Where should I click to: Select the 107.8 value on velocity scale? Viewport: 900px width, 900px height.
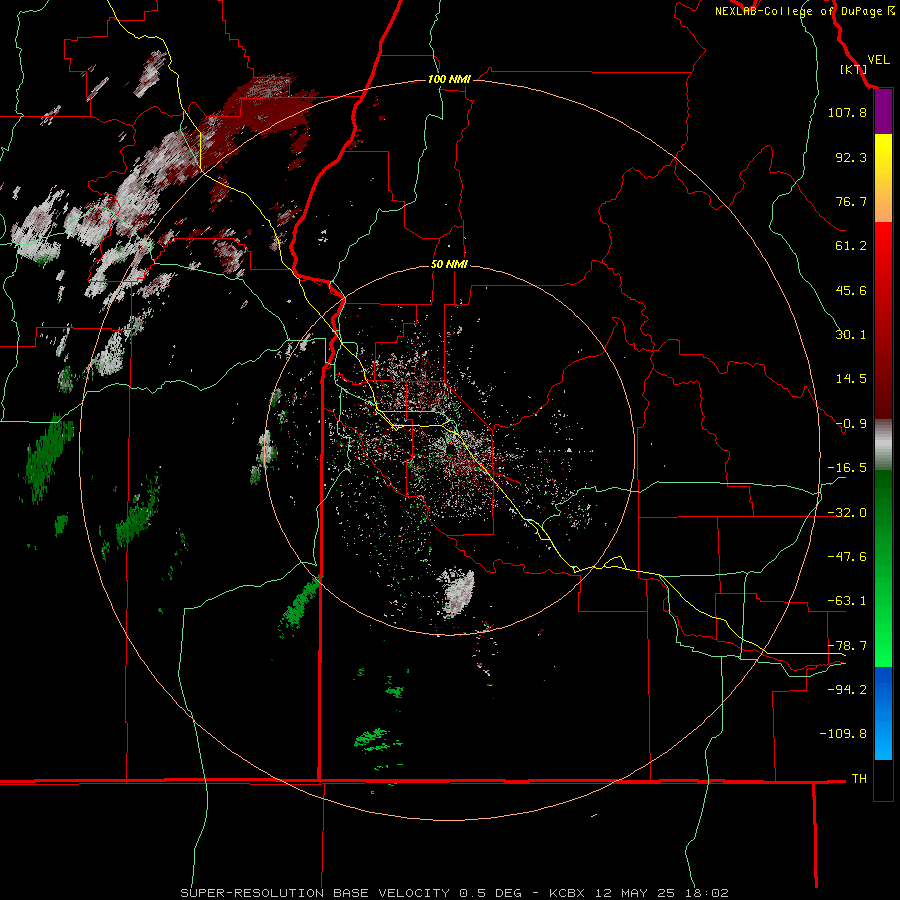click(x=847, y=112)
